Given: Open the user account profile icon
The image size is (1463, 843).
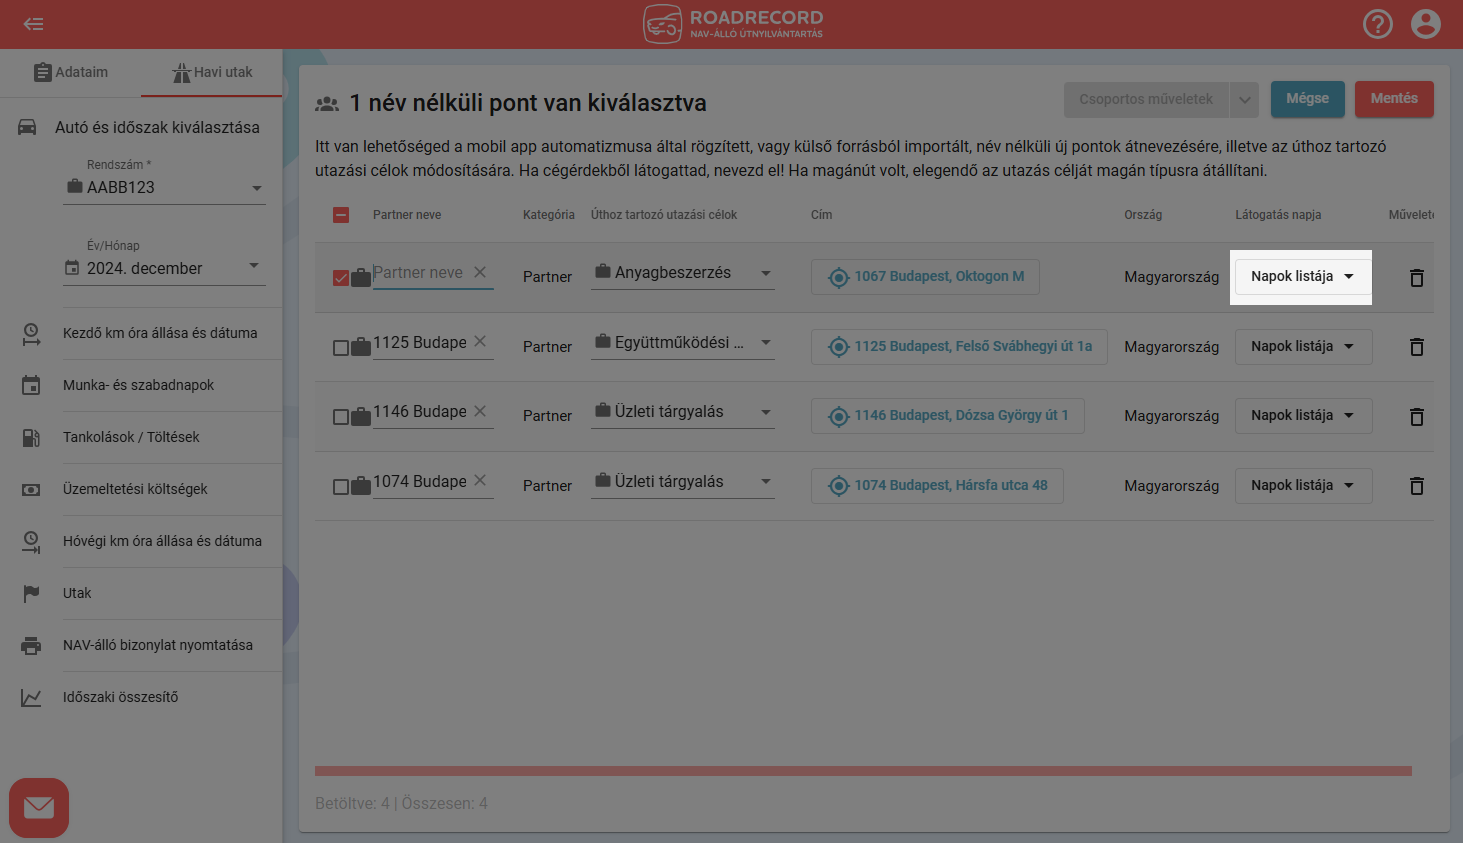Looking at the screenshot, I should coord(1425,24).
